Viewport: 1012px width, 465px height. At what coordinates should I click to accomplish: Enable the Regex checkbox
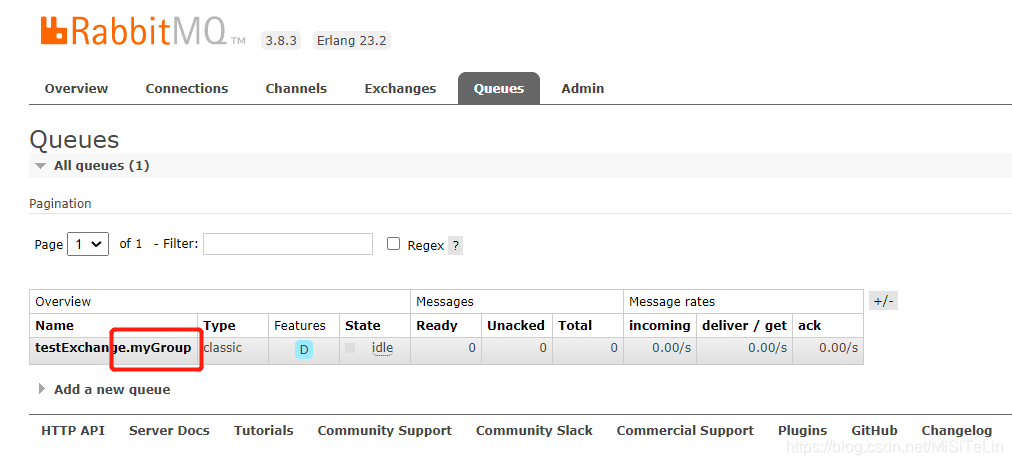(394, 244)
